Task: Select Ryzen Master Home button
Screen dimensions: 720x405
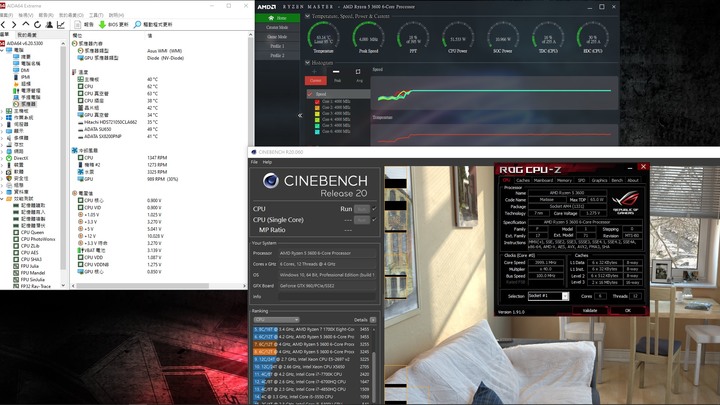Action: [x=277, y=18]
